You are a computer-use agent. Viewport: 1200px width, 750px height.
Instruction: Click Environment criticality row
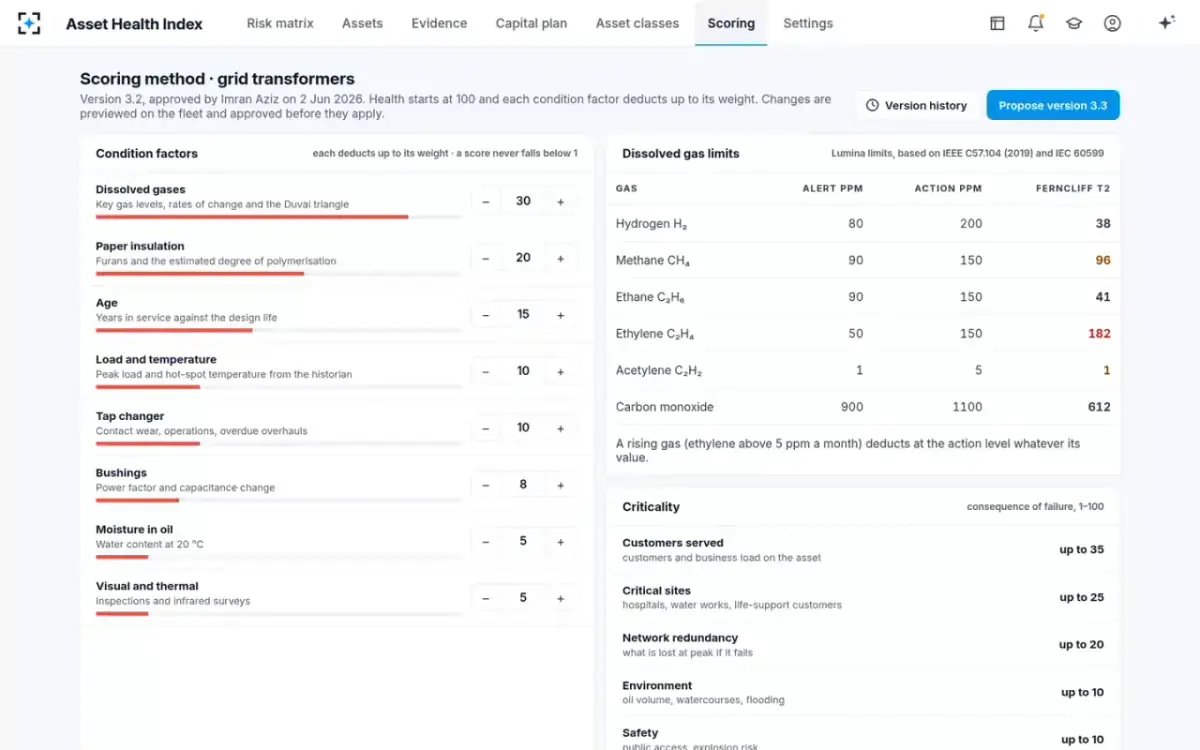tap(863, 692)
